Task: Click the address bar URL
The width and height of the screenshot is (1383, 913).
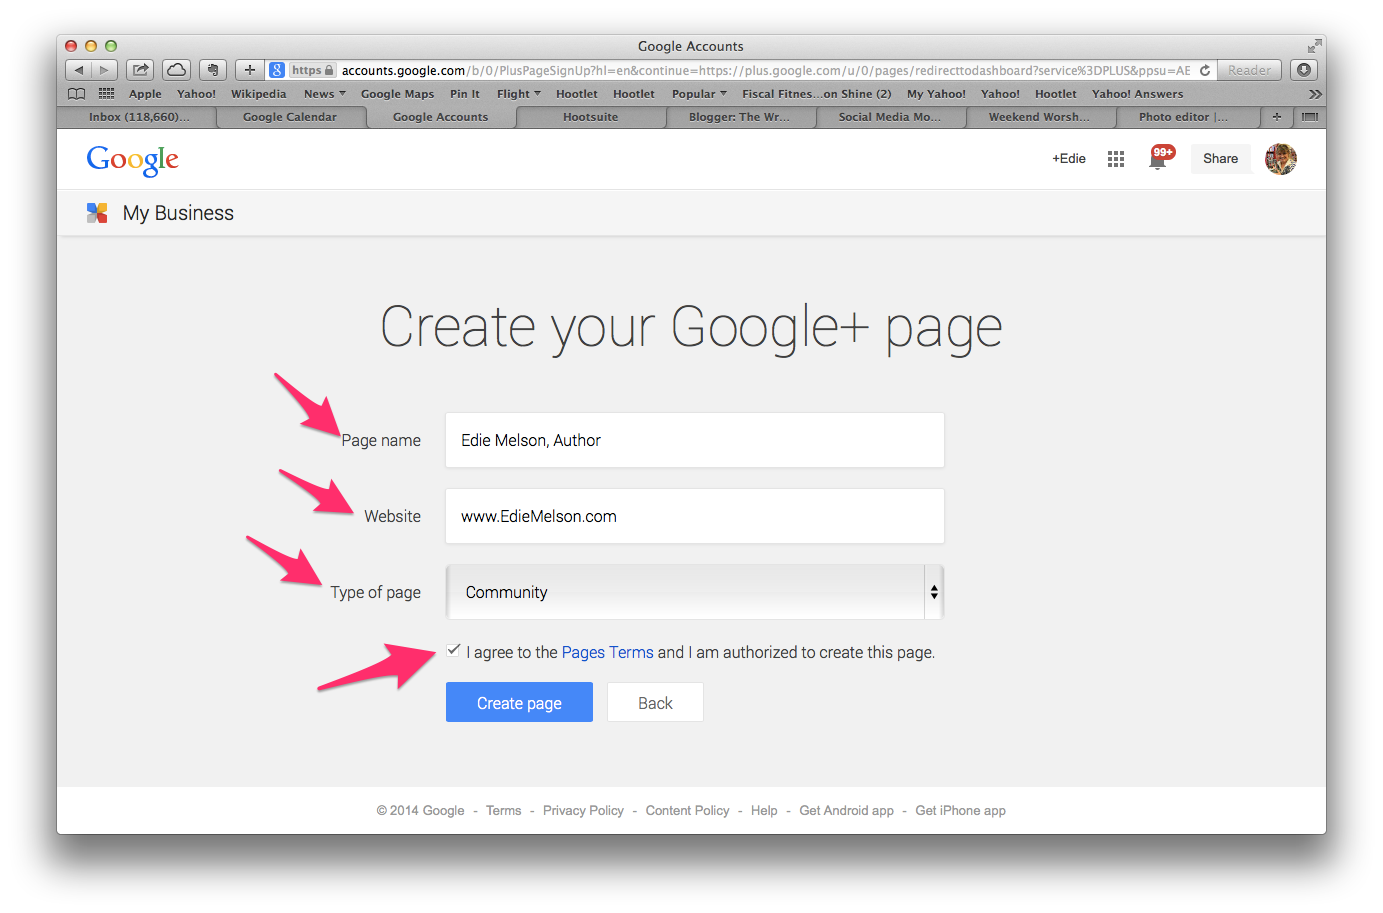Action: click(x=765, y=70)
